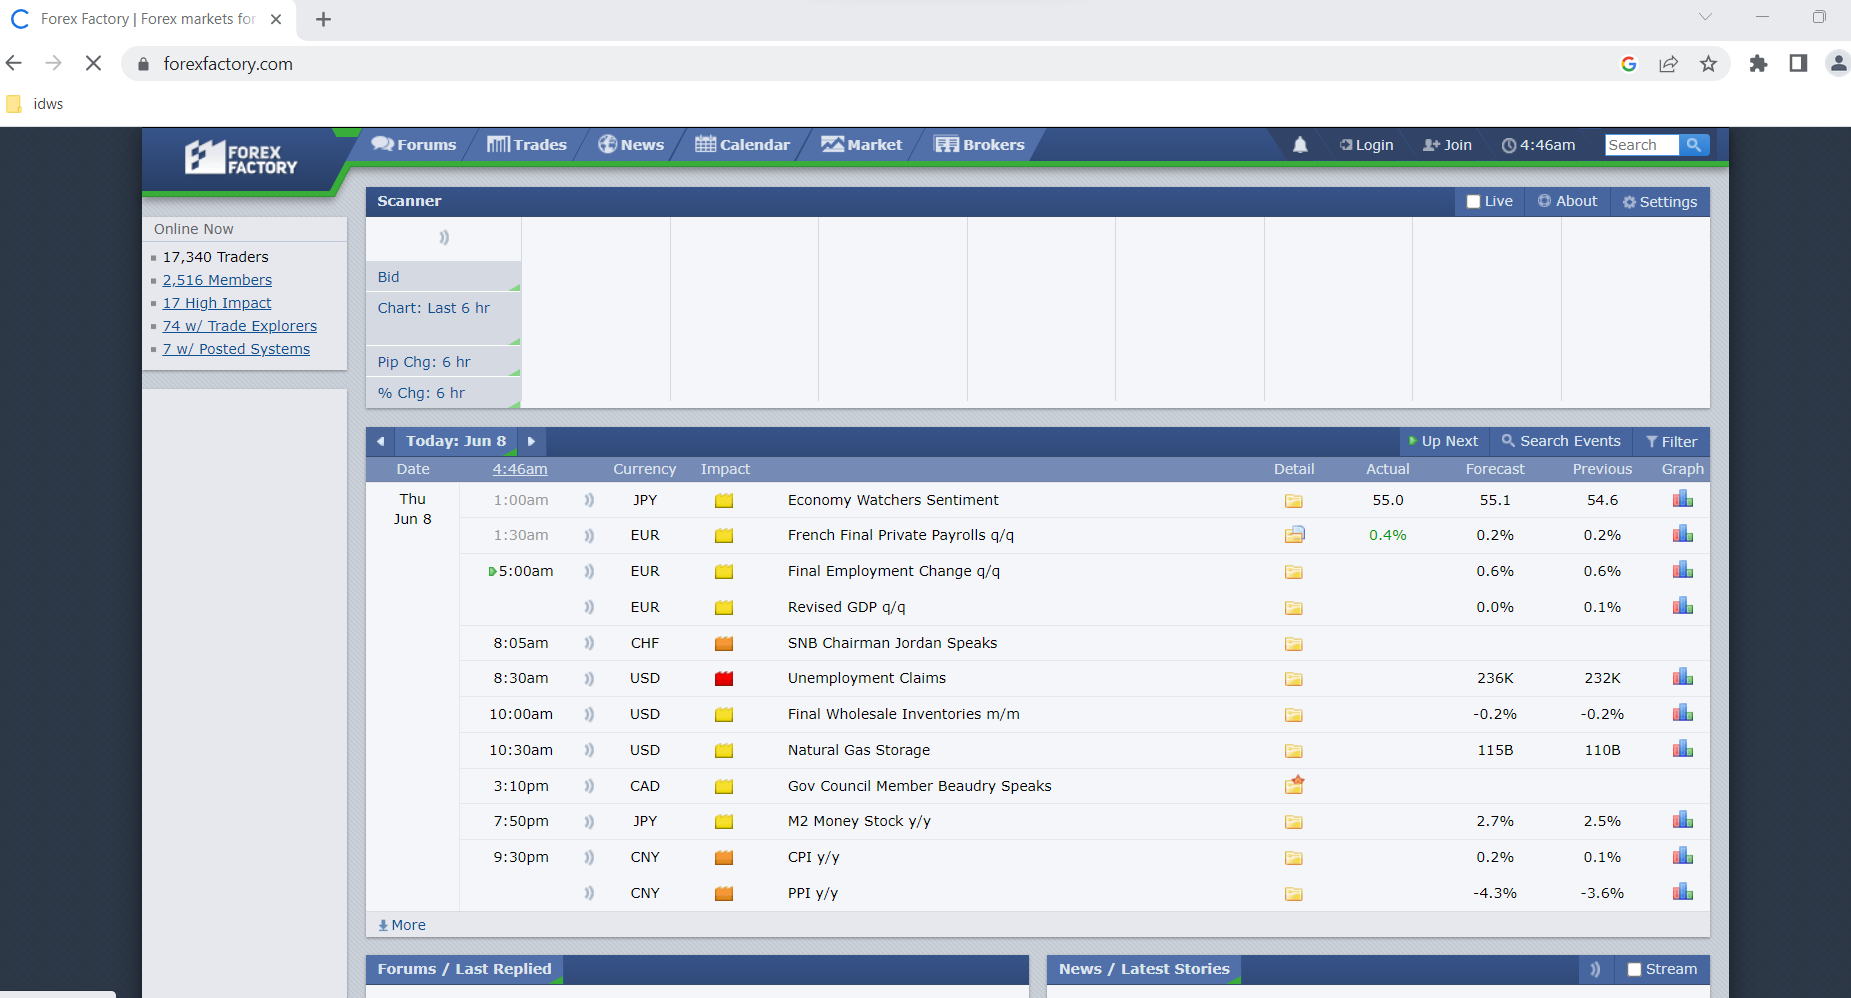1851x998 pixels.
Task: Toggle sound alert for Economy Watchers 1:00am
Action: [x=589, y=500]
